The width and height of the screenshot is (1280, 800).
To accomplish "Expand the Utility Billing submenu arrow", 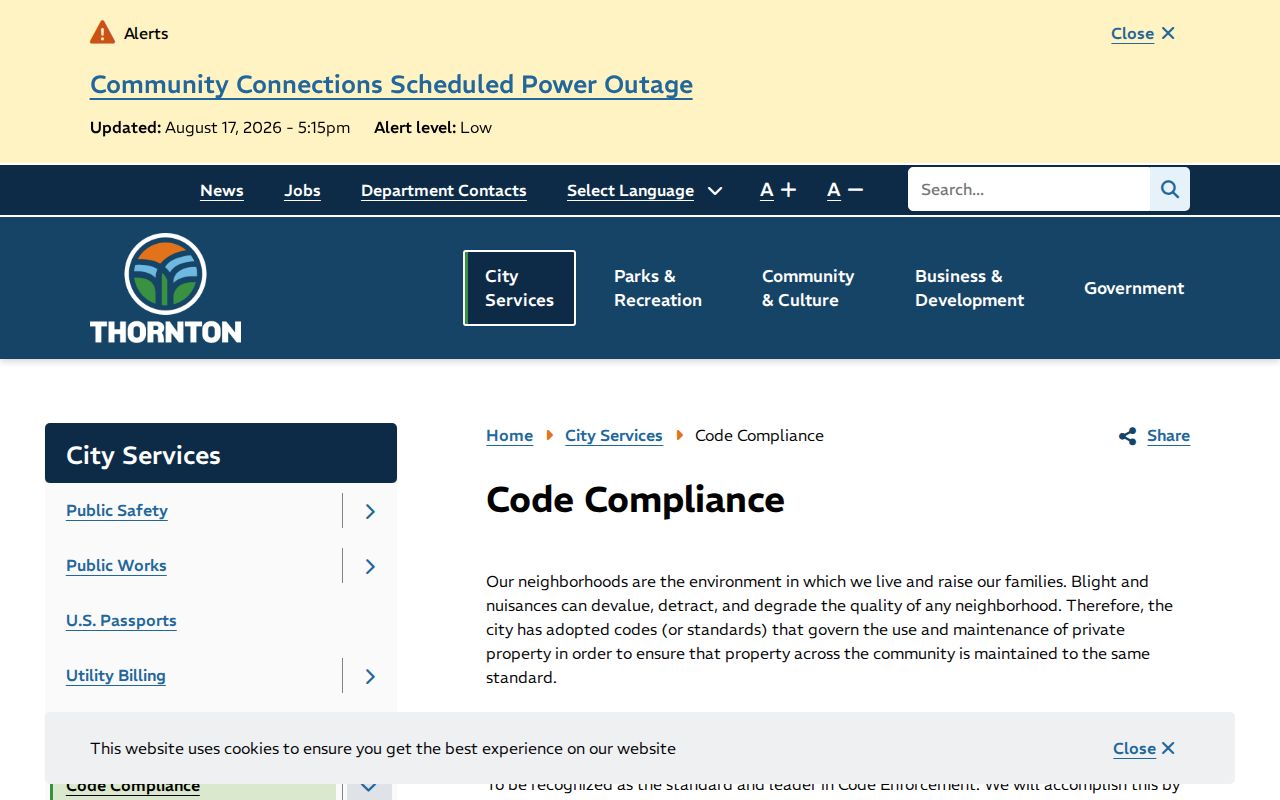I will coord(370,676).
